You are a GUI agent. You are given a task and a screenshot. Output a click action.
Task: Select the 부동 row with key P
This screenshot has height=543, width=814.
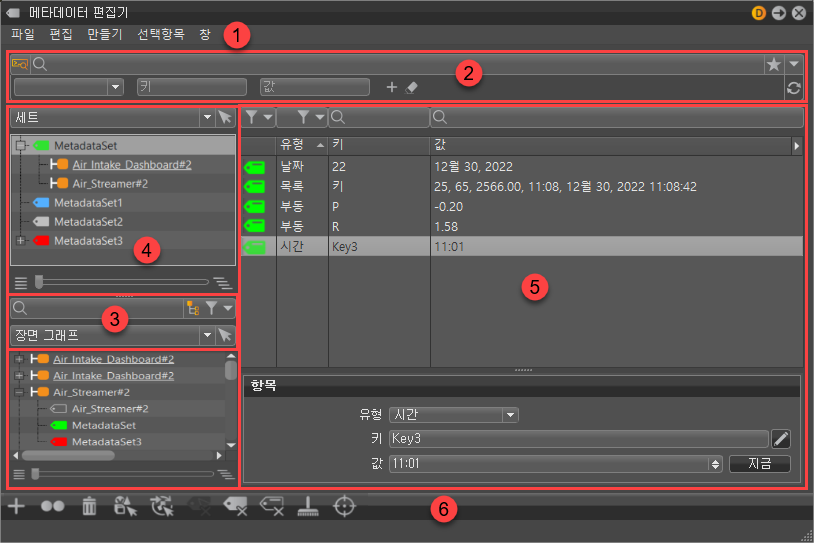tap(522, 207)
